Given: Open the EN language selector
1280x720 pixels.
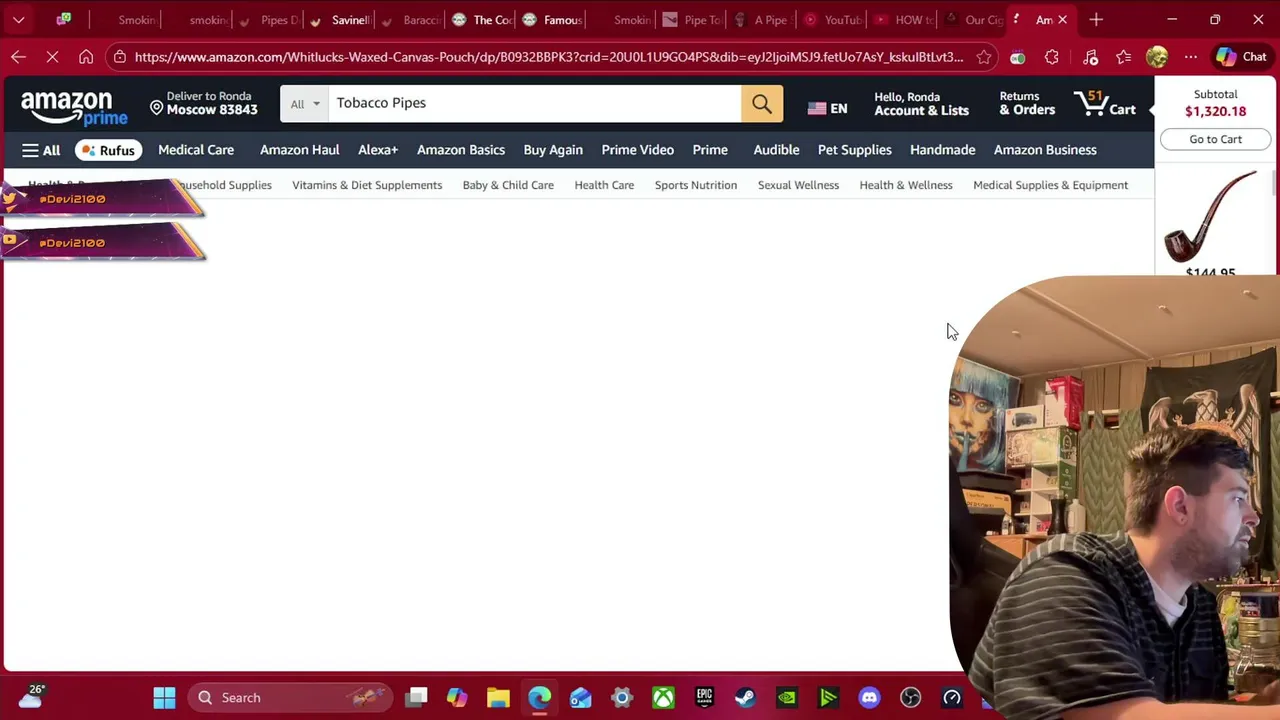Looking at the screenshot, I should [827, 108].
